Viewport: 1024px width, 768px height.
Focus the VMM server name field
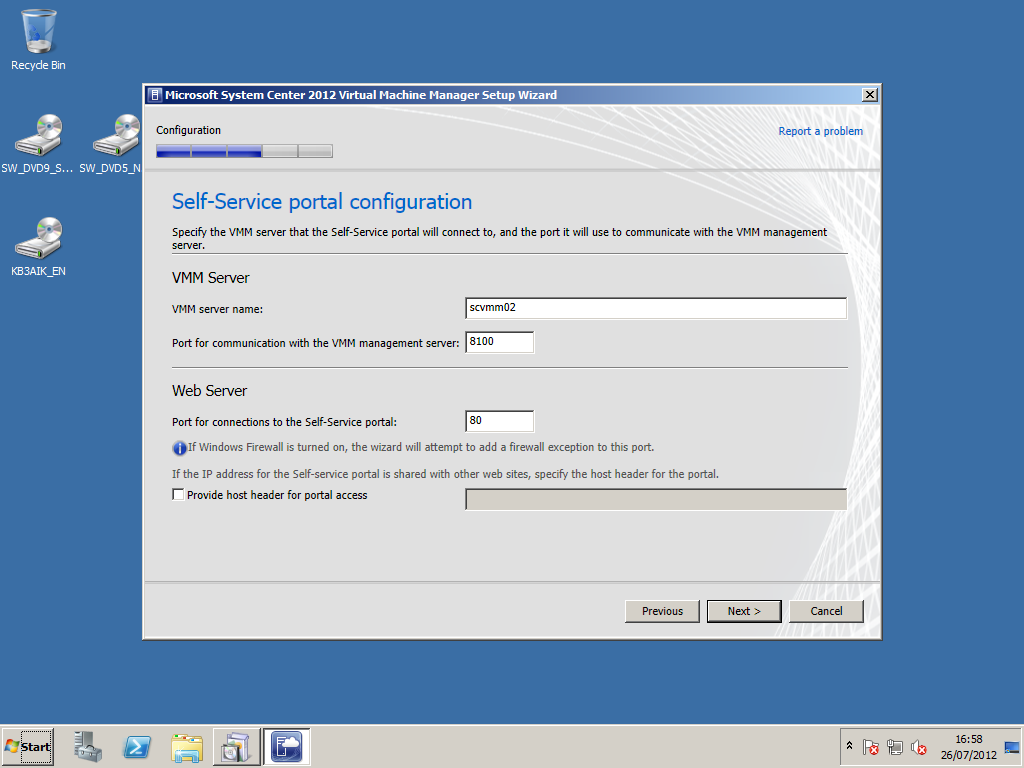(x=656, y=308)
